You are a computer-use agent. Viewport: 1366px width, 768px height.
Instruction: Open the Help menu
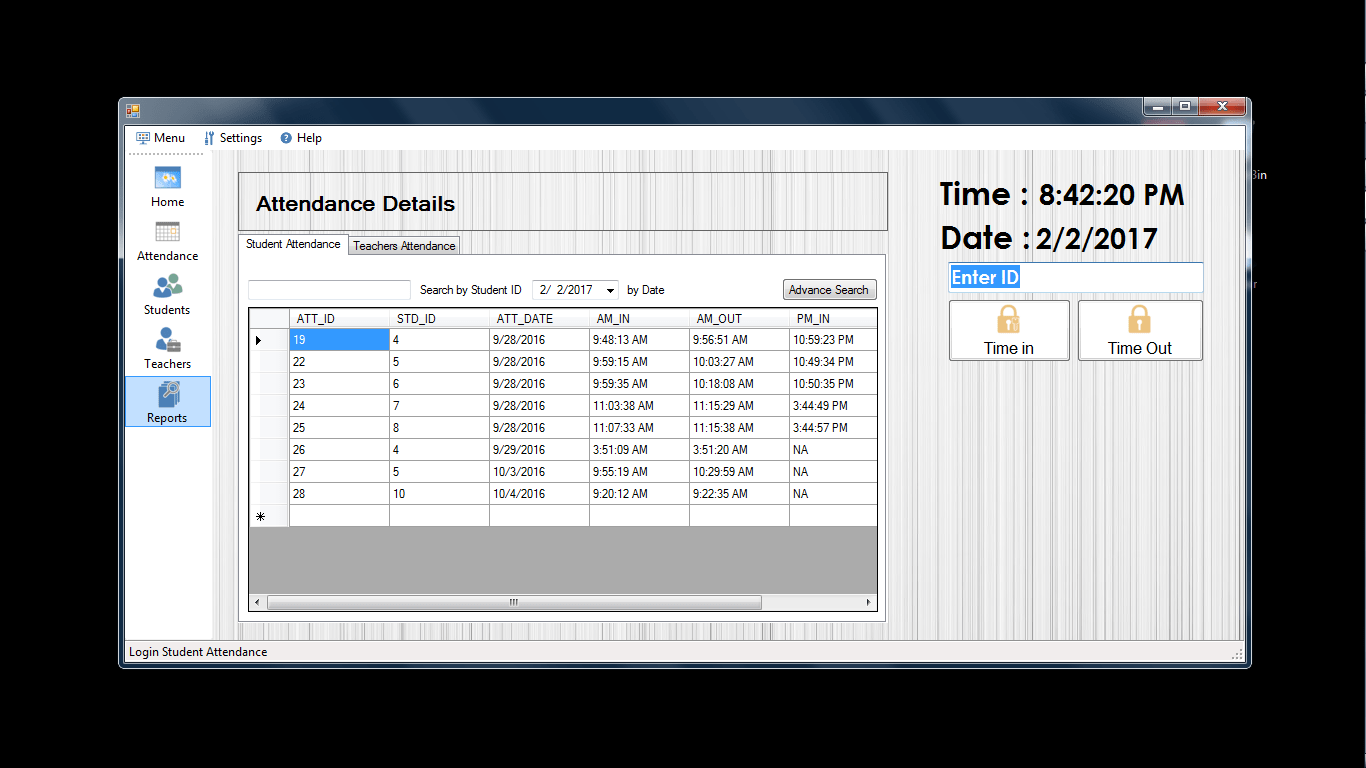301,138
